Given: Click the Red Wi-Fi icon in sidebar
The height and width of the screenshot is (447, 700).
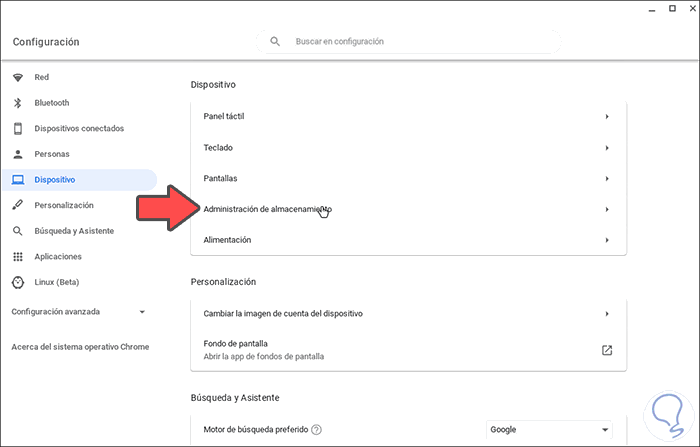Looking at the screenshot, I should tap(17, 77).
